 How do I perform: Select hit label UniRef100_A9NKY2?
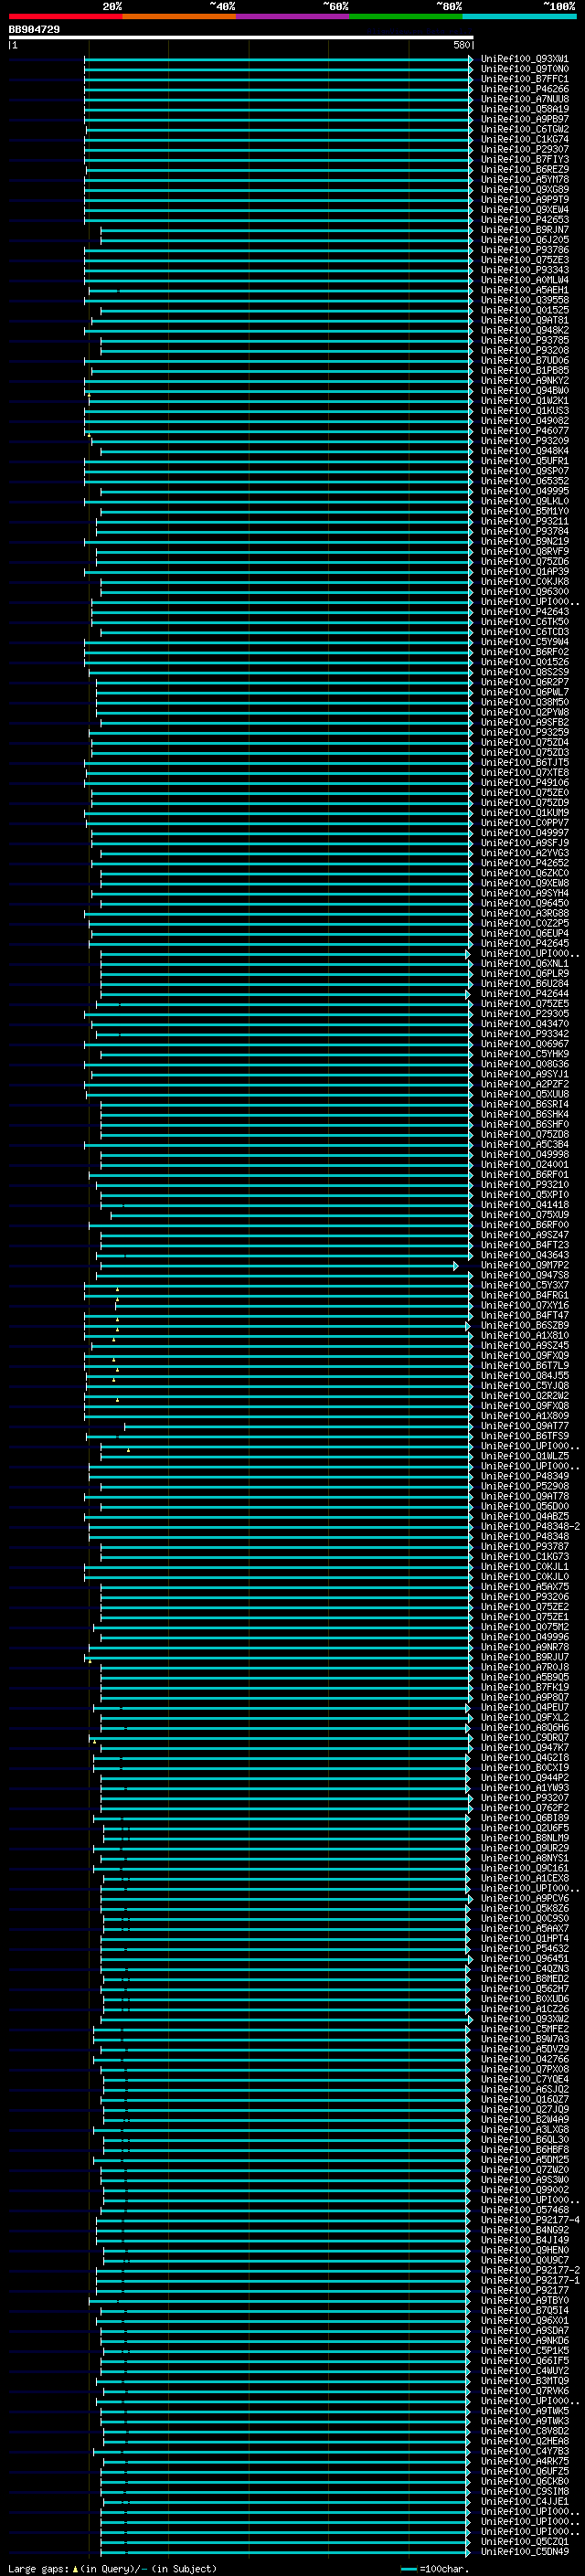click(x=524, y=380)
